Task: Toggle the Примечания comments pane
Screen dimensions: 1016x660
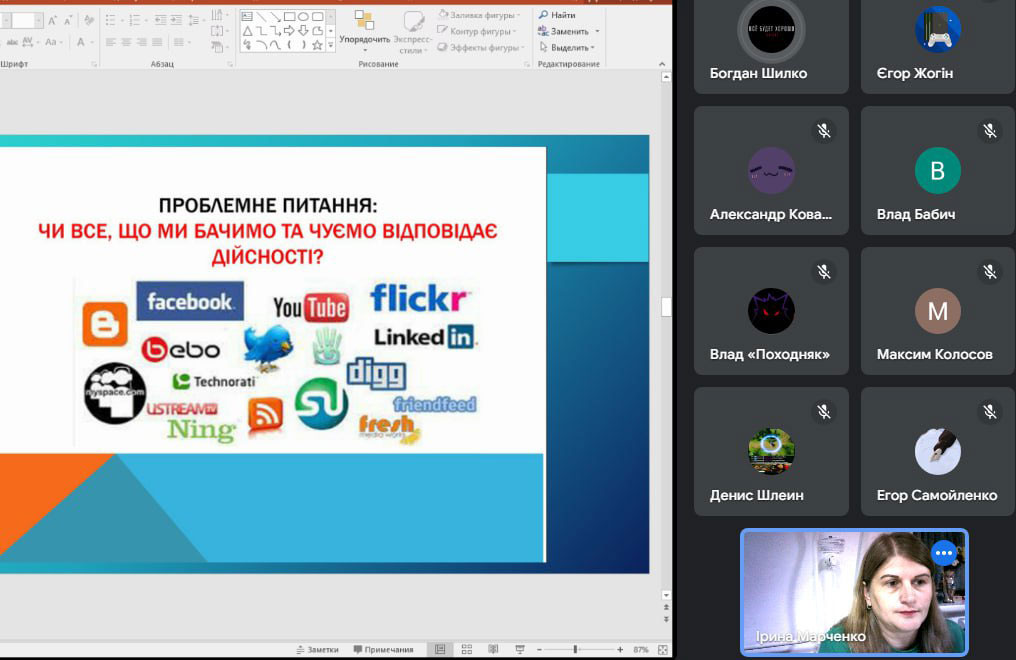Action: 384,650
